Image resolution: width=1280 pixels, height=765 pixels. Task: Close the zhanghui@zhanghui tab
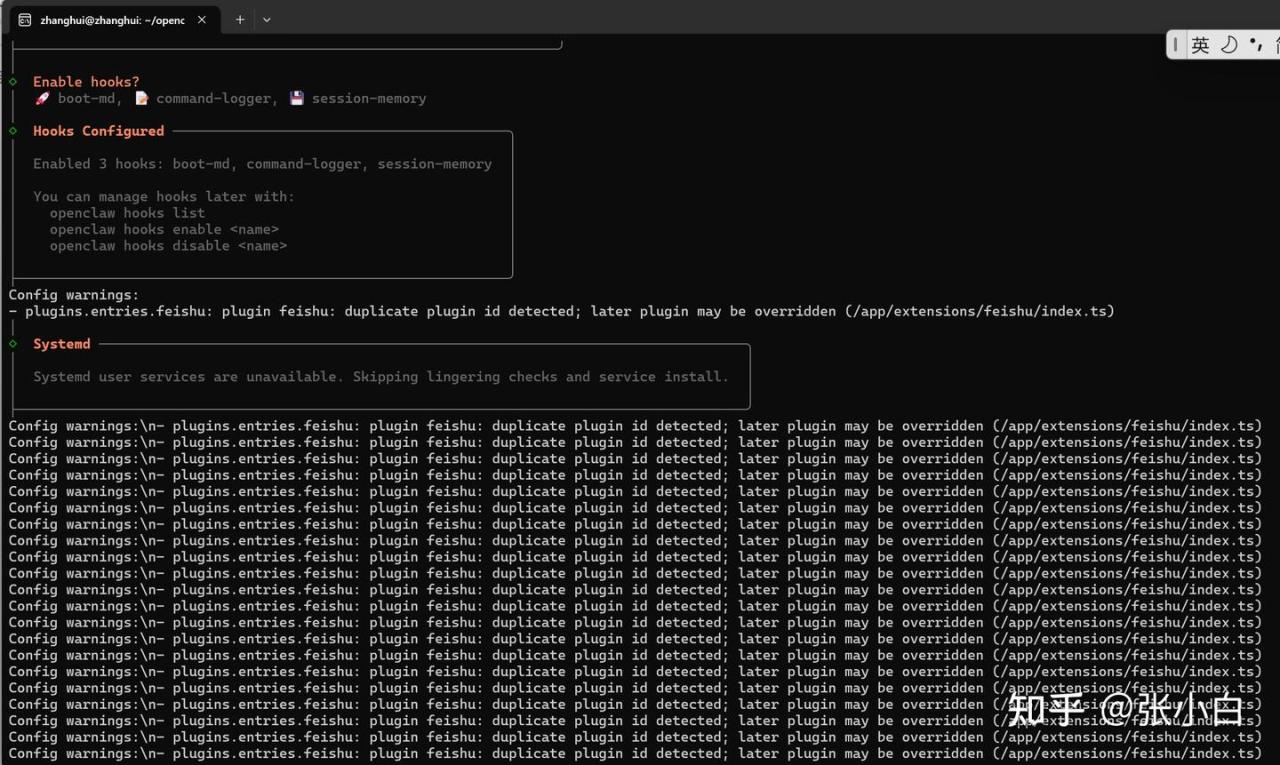click(202, 20)
